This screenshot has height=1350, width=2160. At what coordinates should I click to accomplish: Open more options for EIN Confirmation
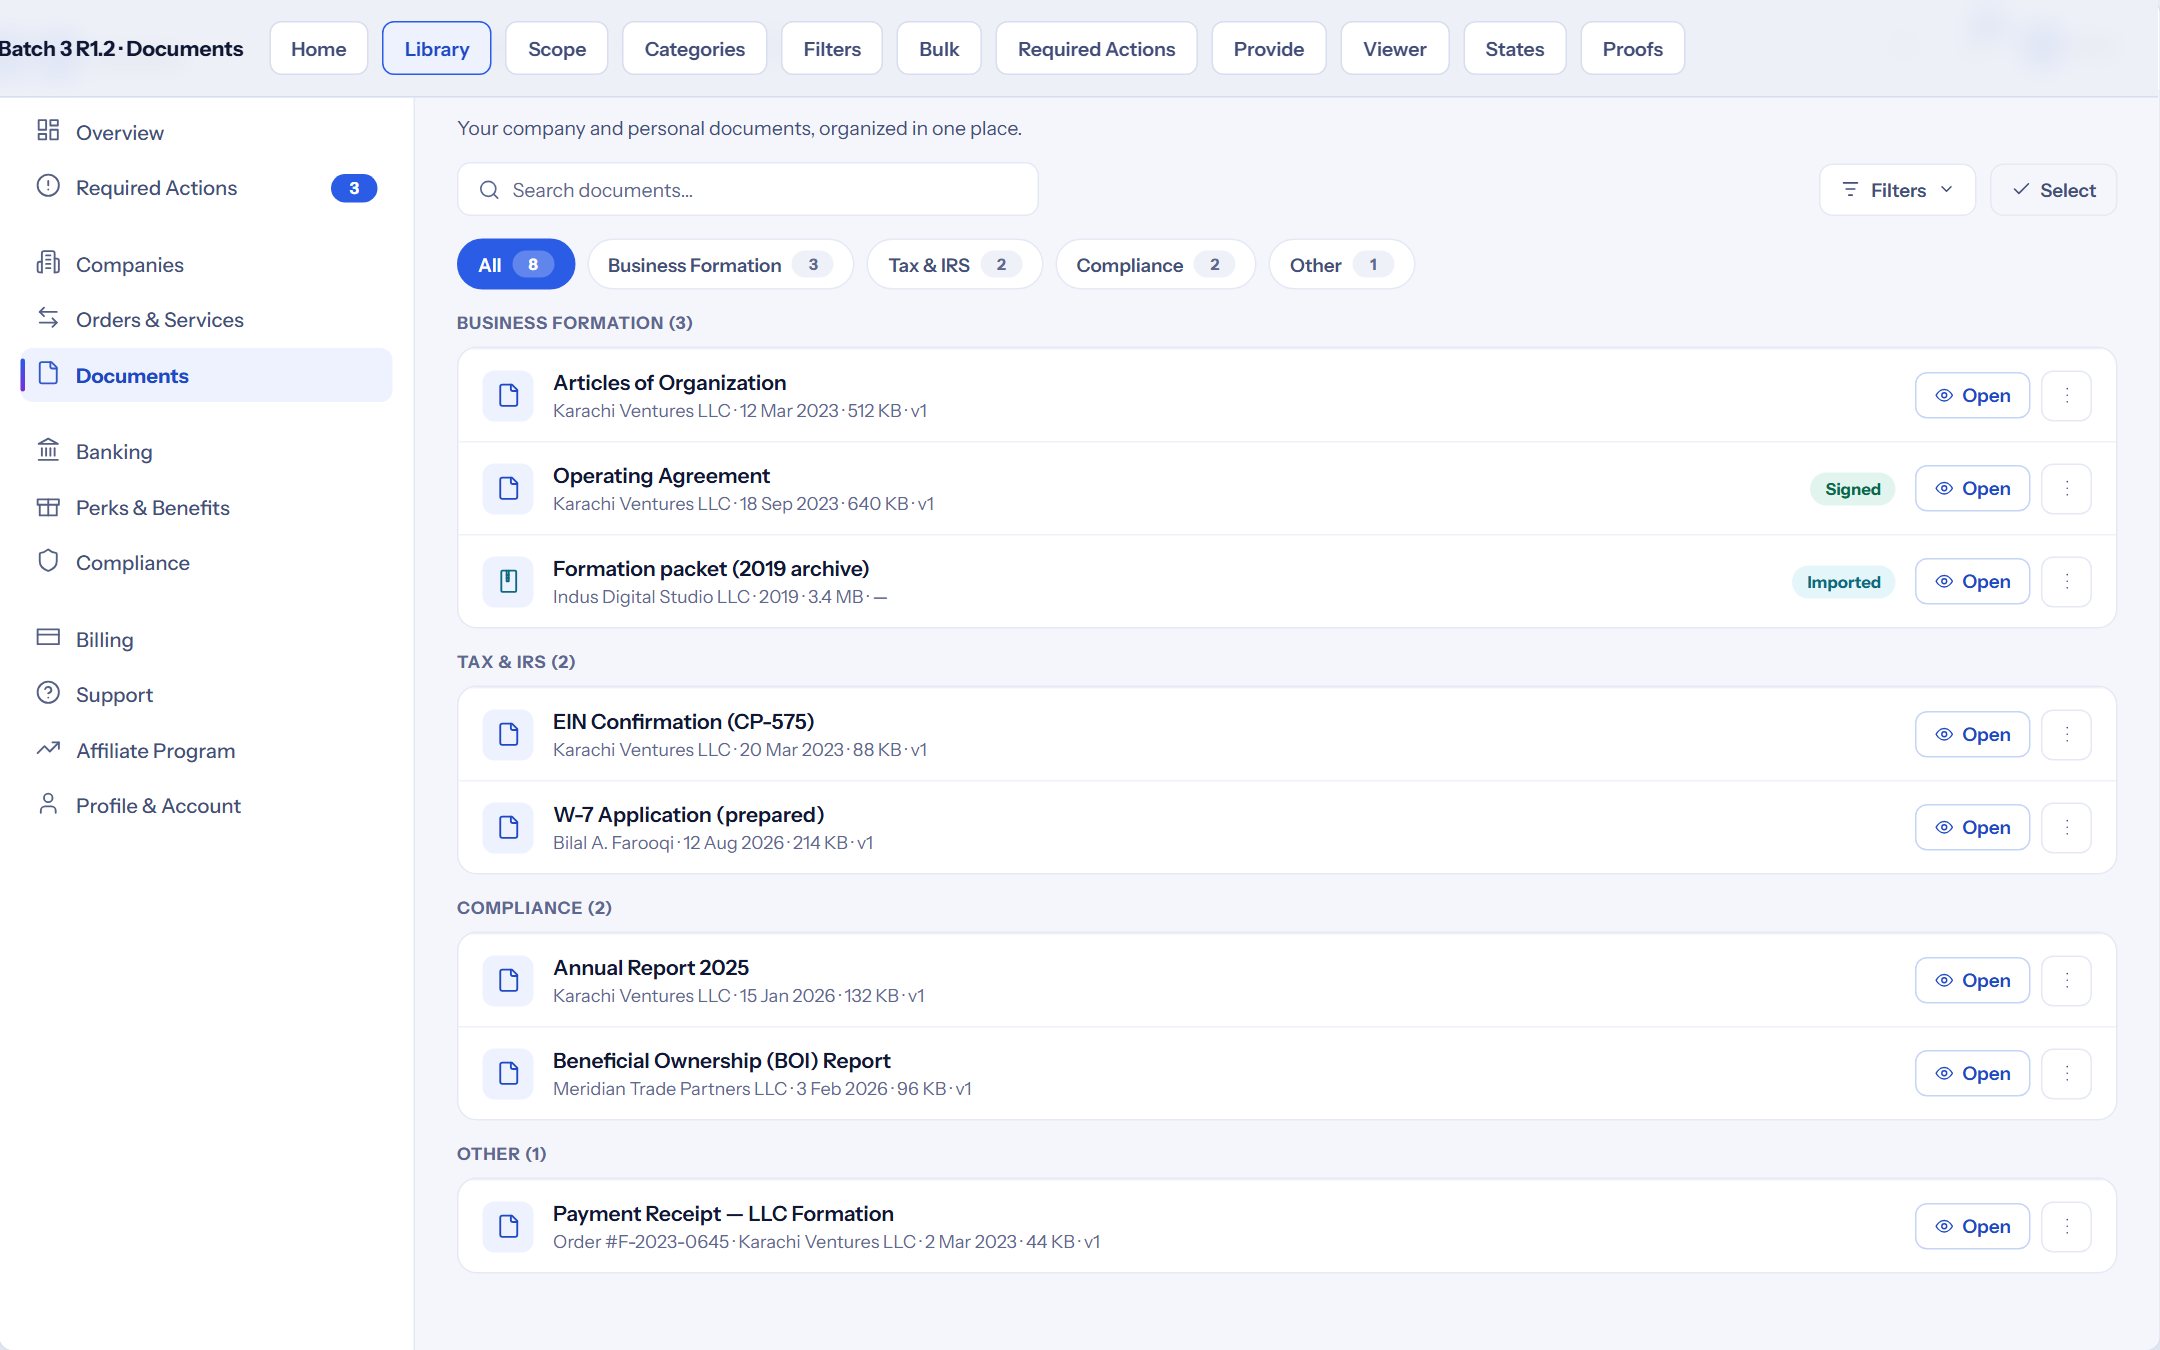[2067, 735]
